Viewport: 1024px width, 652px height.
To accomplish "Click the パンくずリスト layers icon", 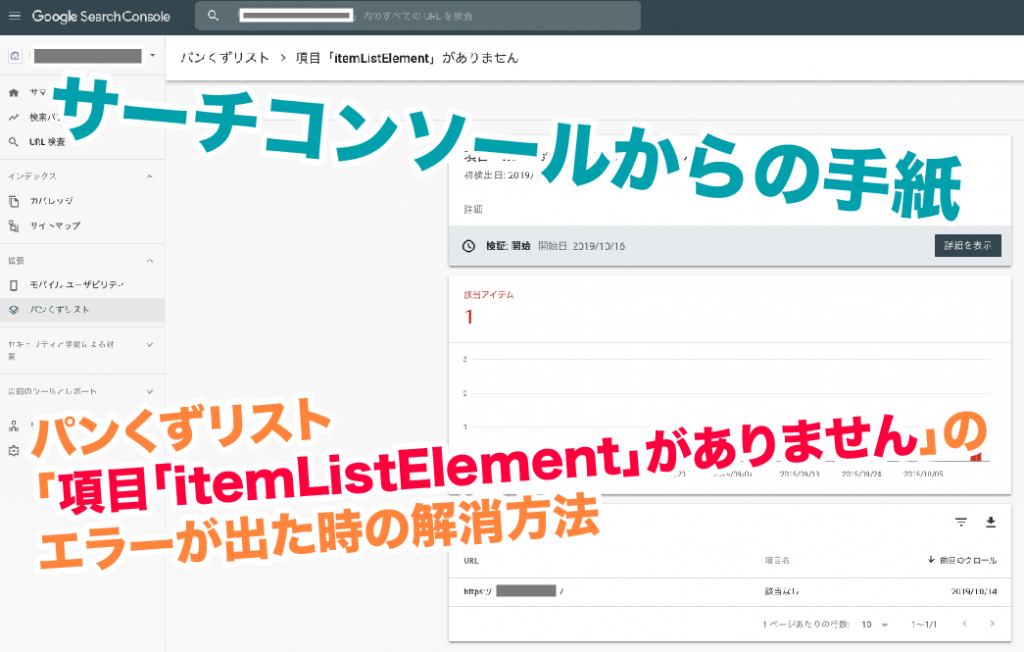I will click(x=14, y=310).
